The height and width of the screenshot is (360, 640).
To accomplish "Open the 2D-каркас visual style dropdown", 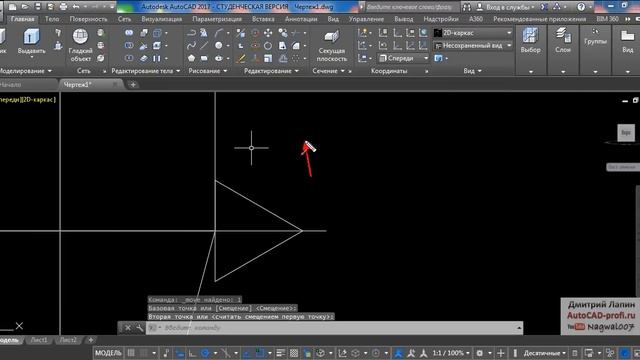I will 473,33.
